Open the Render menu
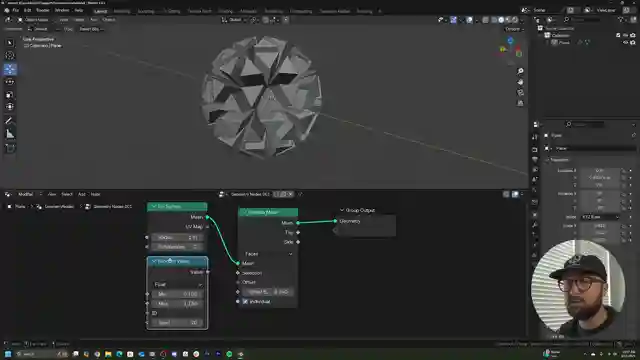This screenshot has height=360, width=640. 42,10
